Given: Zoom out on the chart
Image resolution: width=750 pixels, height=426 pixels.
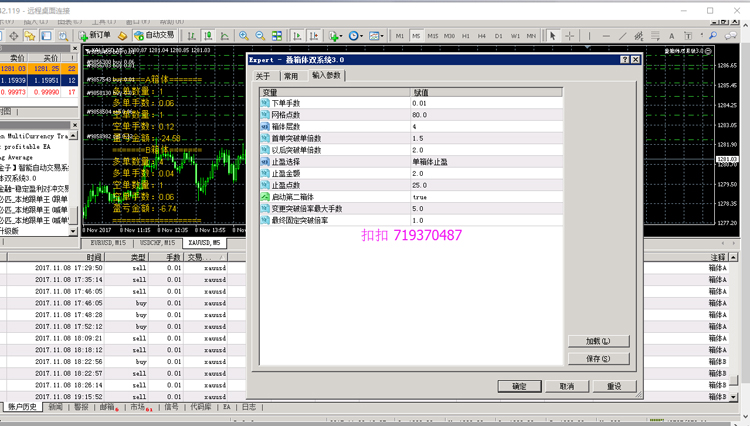Looking at the screenshot, I should click(260, 36).
